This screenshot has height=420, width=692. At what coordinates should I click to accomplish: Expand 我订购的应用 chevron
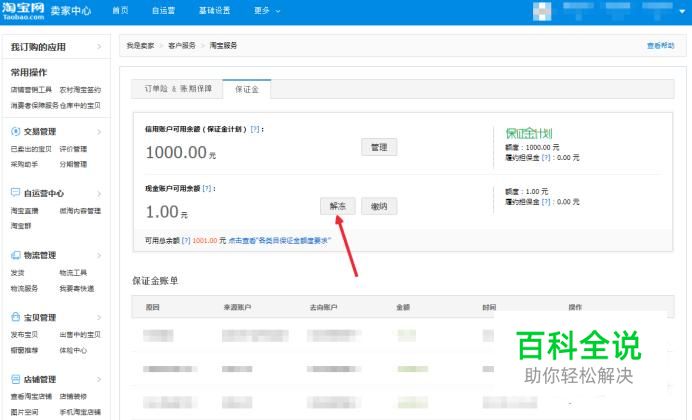tap(99, 47)
